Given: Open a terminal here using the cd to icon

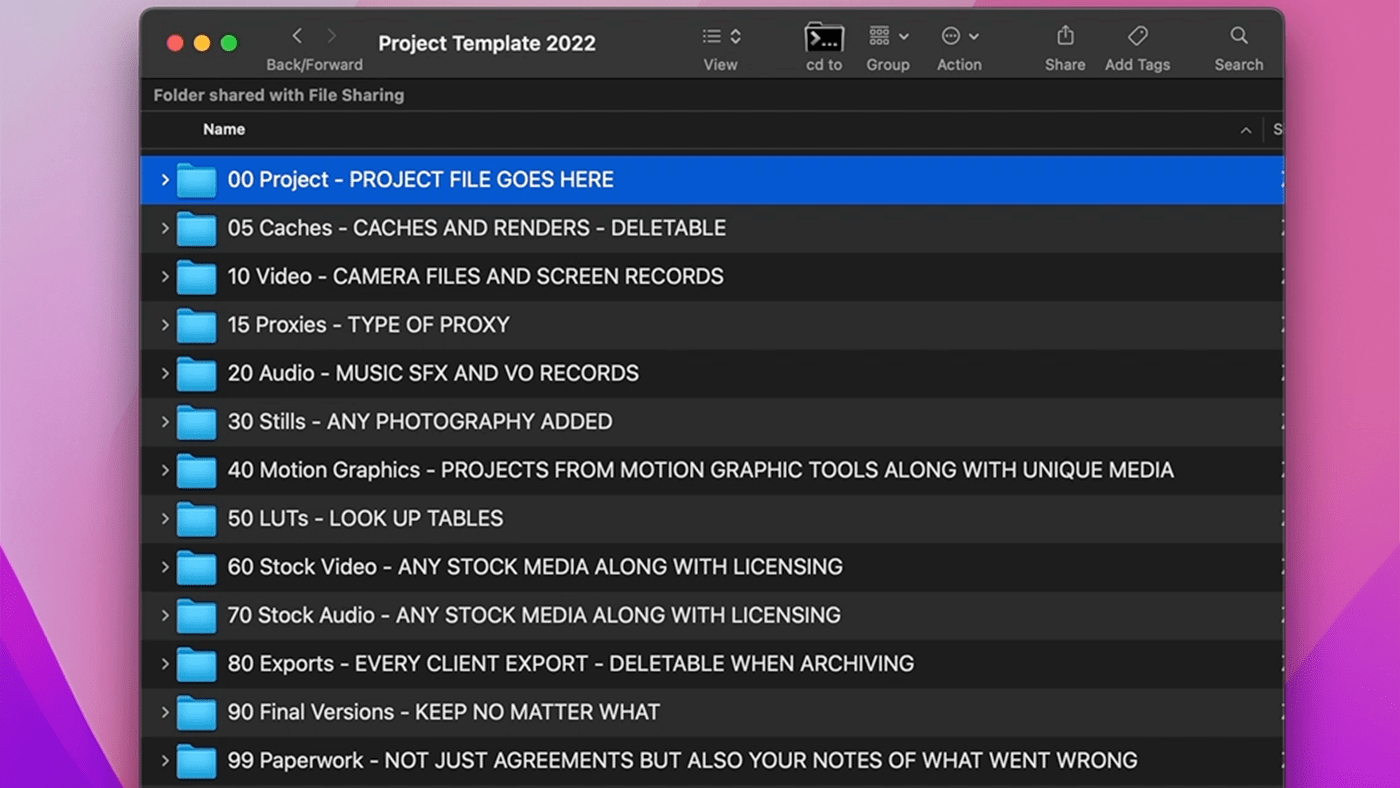Looking at the screenshot, I should [x=824, y=38].
